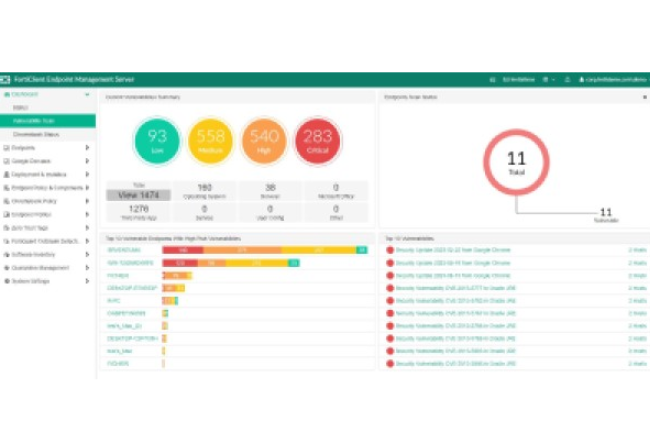Click the red icon beside the first vulnerability
The height and width of the screenshot is (433, 650).
point(389,249)
